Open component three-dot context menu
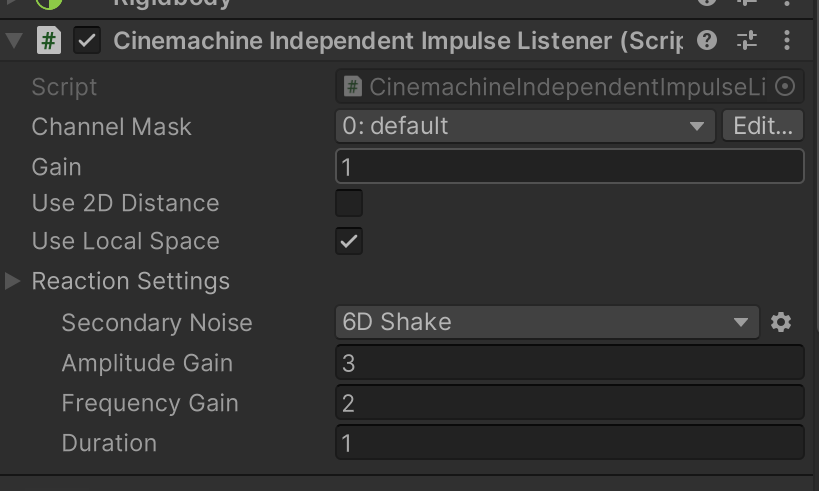The width and height of the screenshot is (819, 491). click(x=787, y=41)
